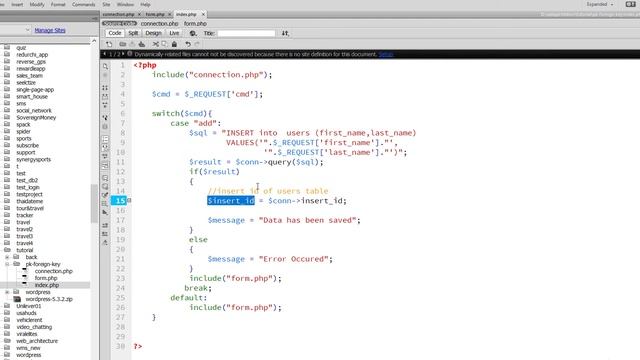Close the index.php document tab

(203, 14)
